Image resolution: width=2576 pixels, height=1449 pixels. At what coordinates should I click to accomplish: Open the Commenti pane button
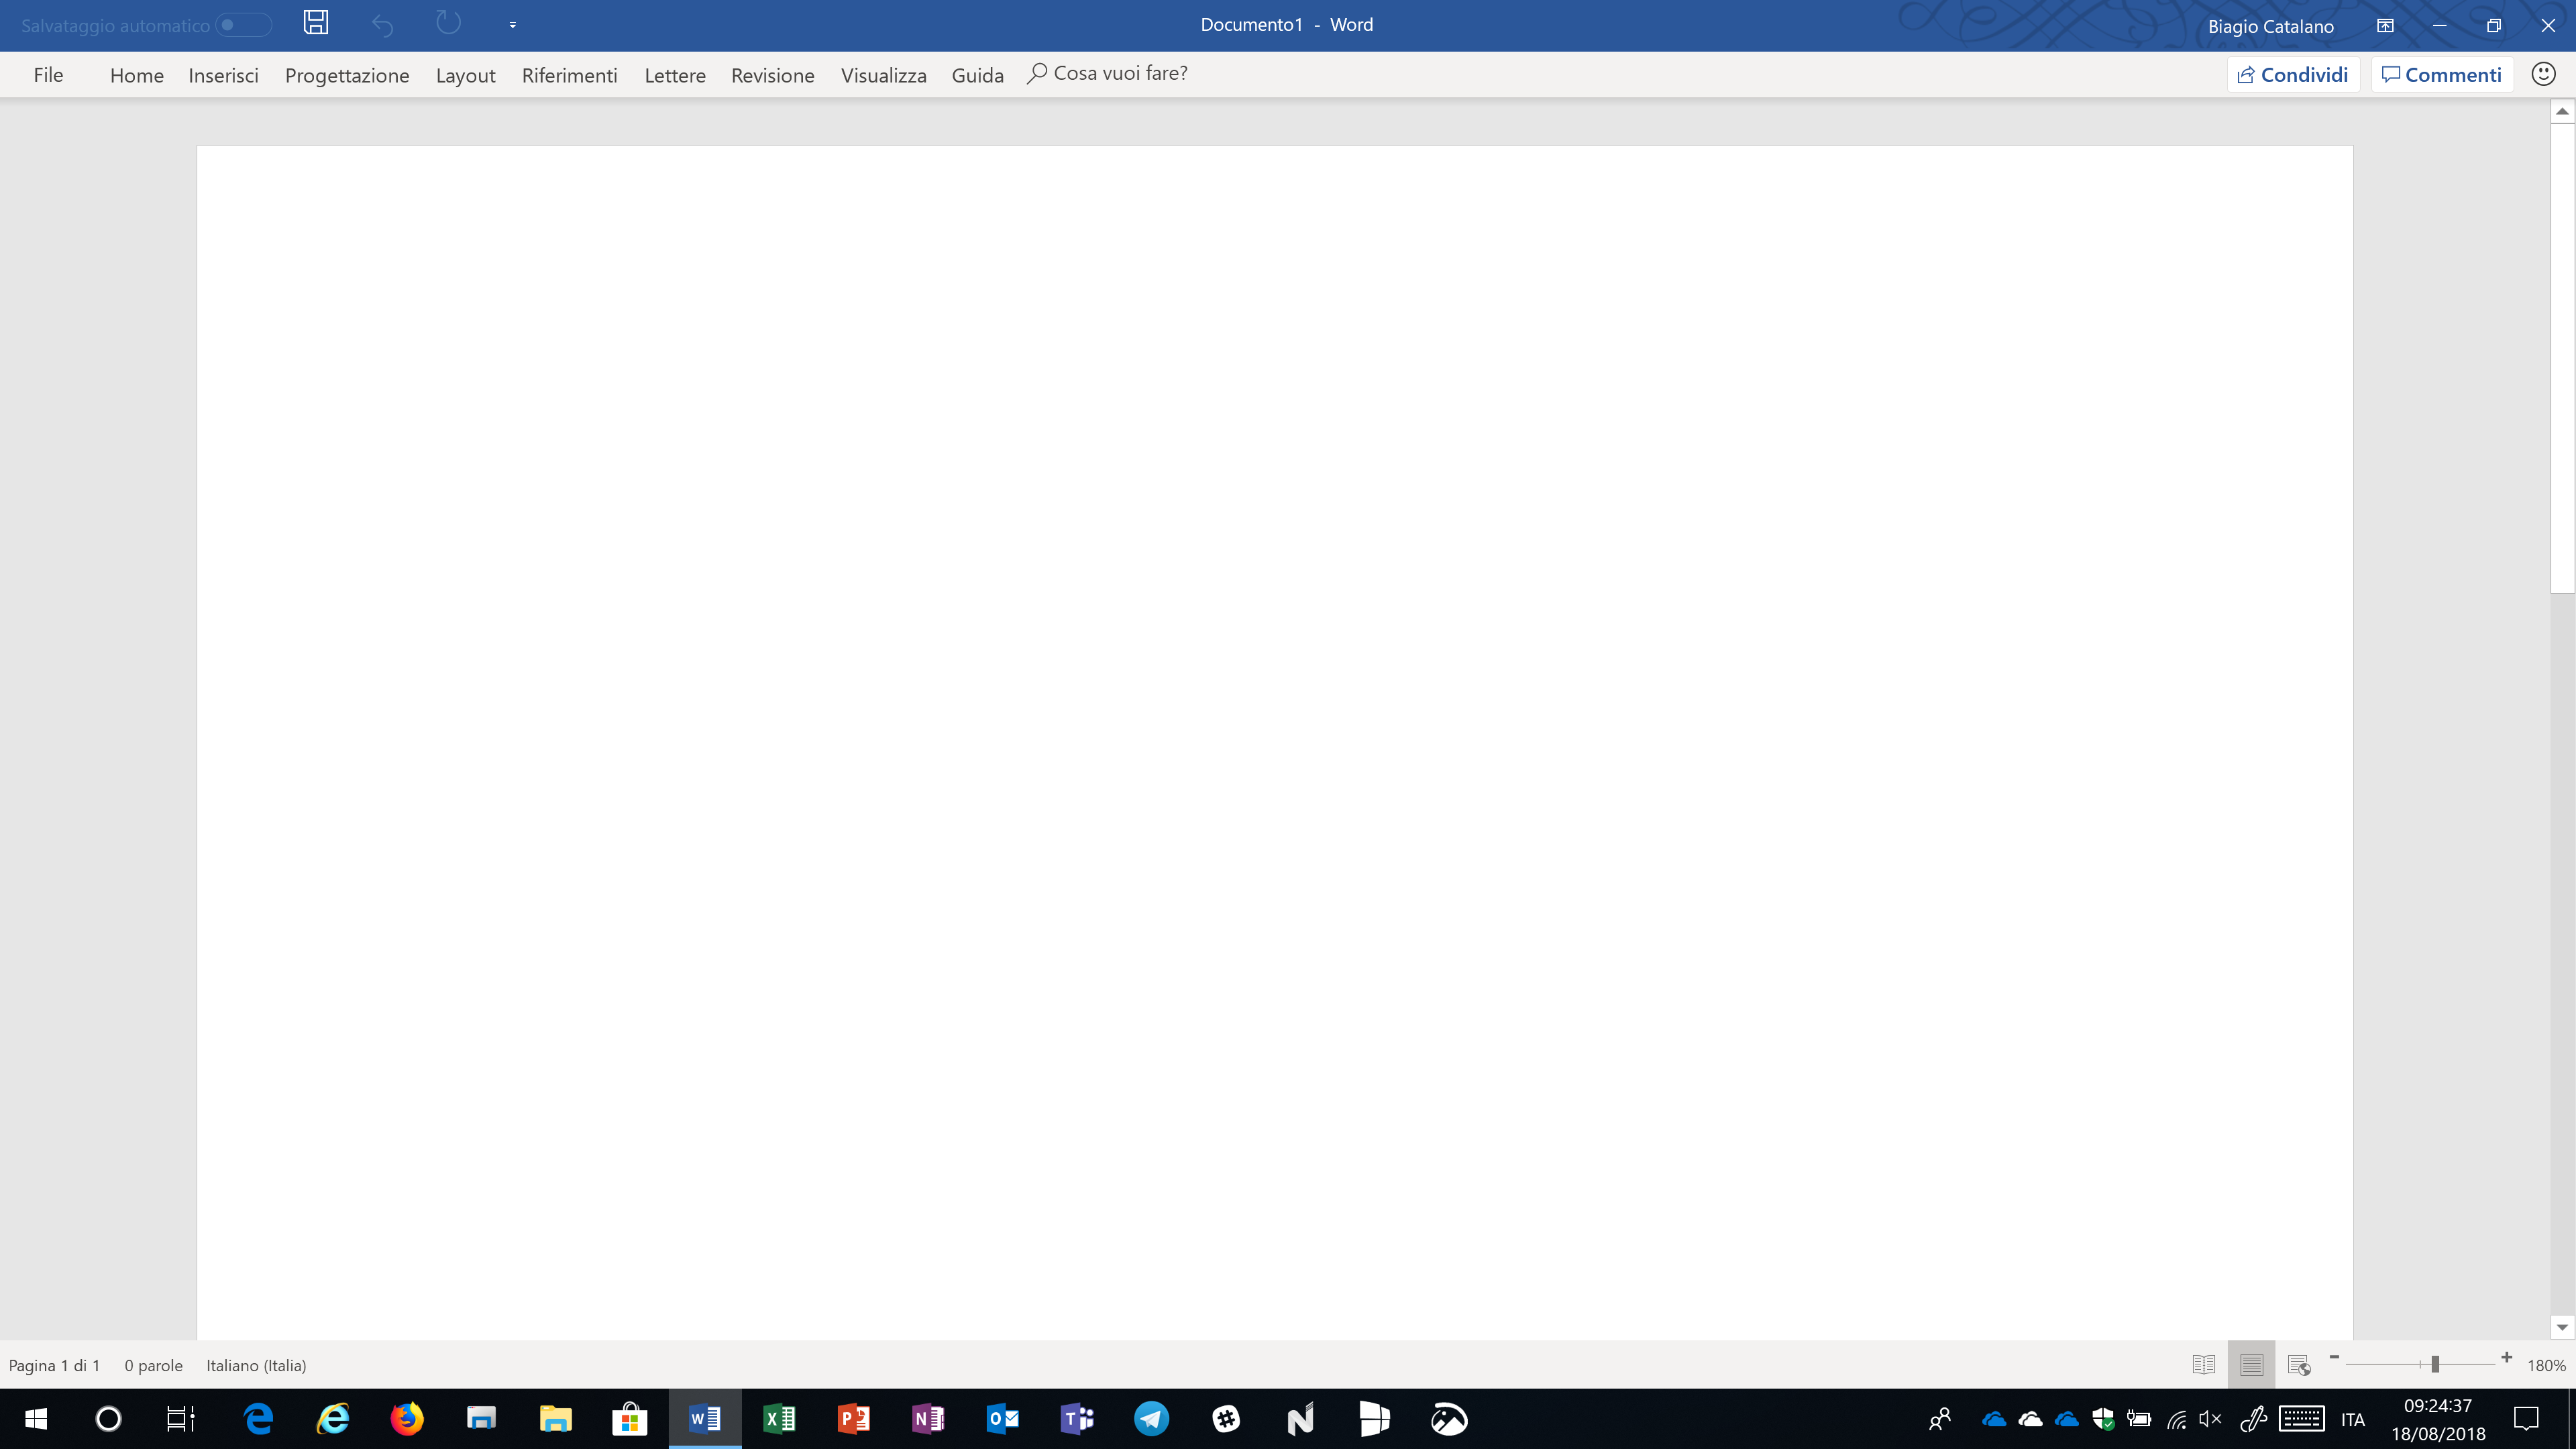pos(2441,75)
